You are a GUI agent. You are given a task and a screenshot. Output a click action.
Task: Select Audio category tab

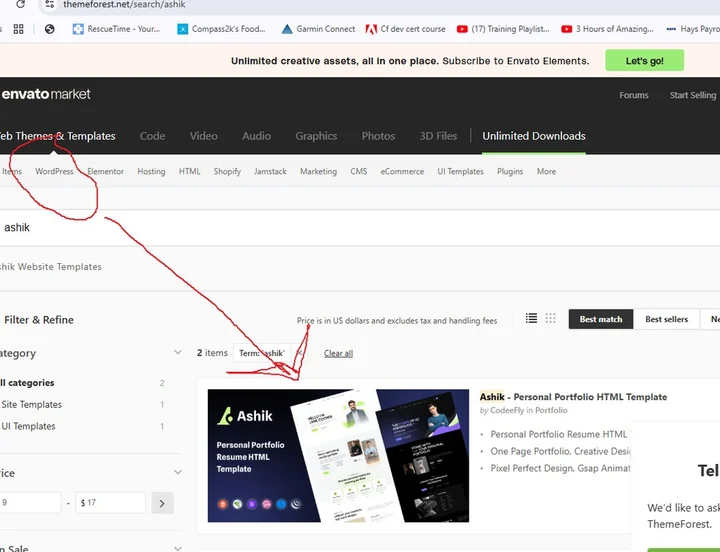(257, 136)
